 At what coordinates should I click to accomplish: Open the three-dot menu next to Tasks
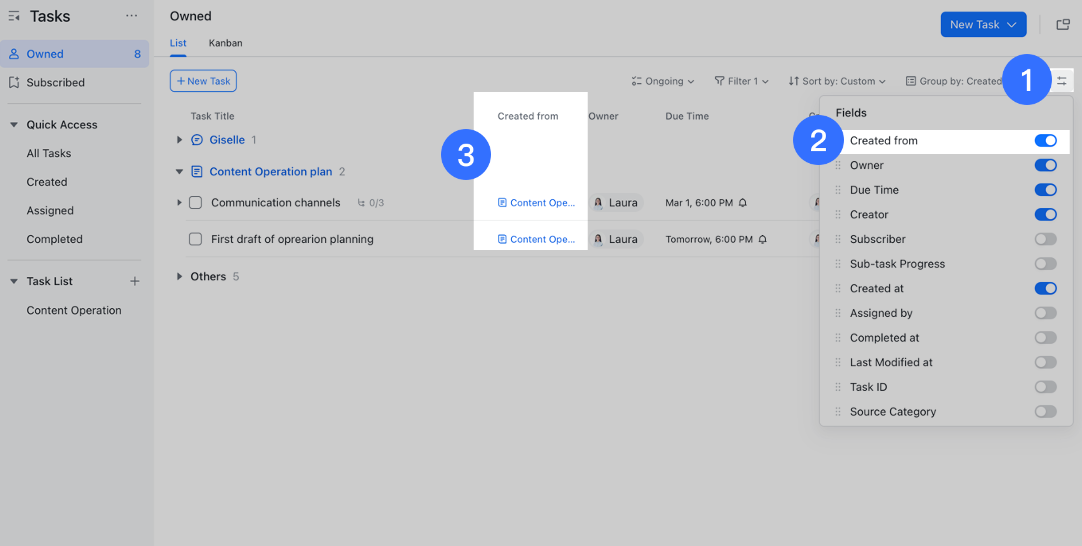click(x=131, y=16)
